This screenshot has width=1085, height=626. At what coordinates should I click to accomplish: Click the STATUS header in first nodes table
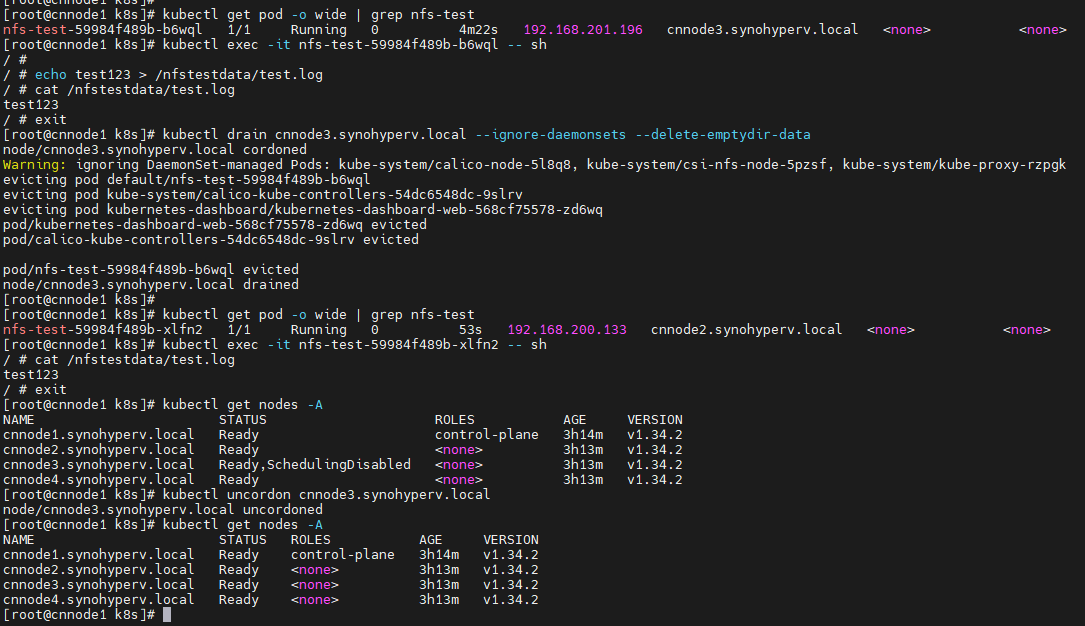(242, 420)
